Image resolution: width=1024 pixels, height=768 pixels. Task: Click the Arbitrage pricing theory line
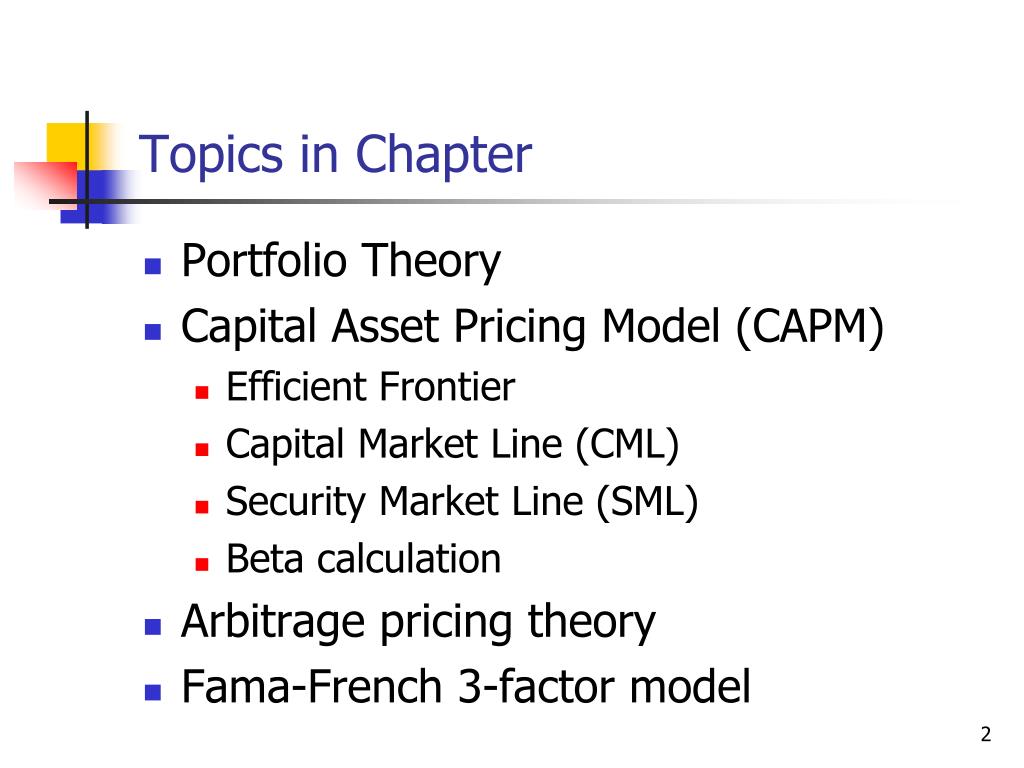pyautogui.click(x=418, y=622)
